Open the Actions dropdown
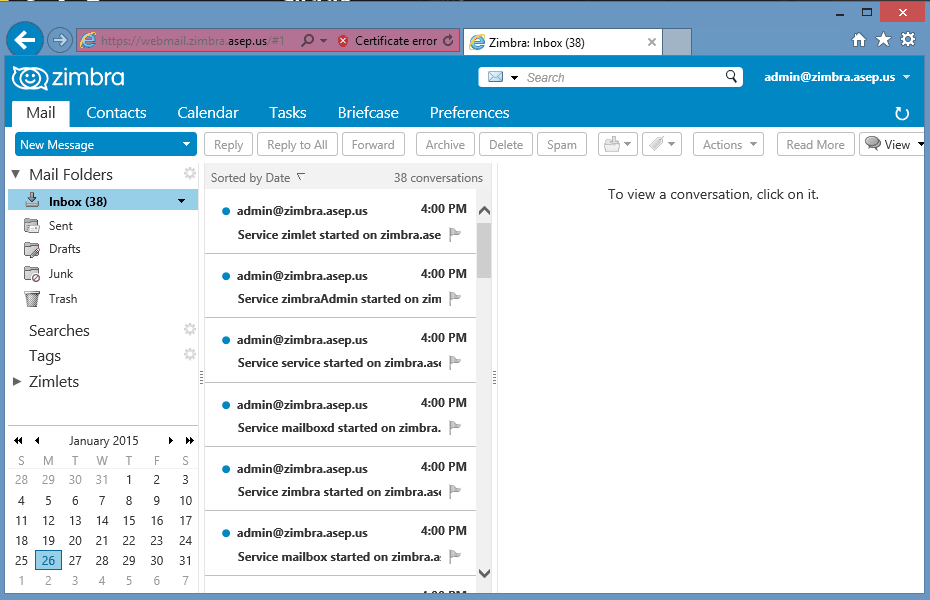The height and width of the screenshot is (600, 930). pyautogui.click(x=728, y=145)
